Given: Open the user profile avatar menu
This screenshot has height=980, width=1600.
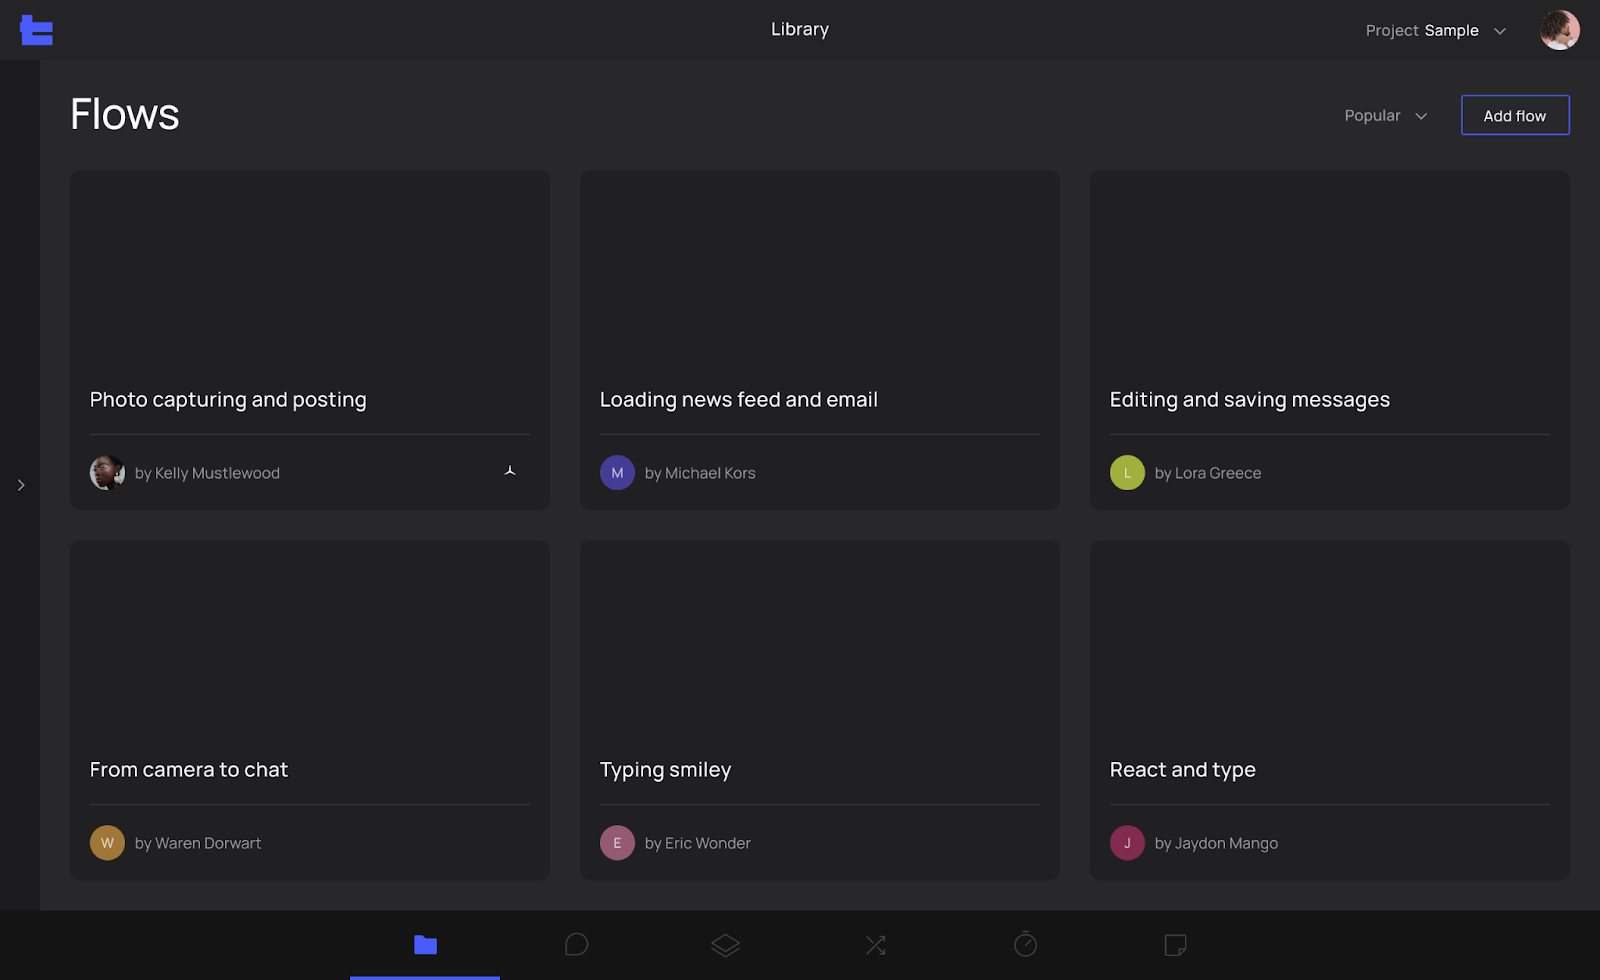Looking at the screenshot, I should 1559,30.
